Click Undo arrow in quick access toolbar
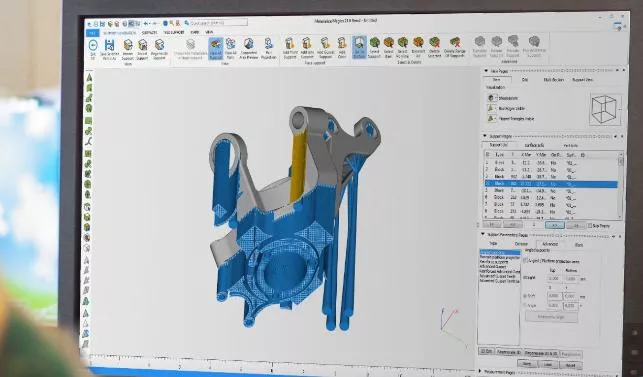643x377 pixels. coord(147,24)
